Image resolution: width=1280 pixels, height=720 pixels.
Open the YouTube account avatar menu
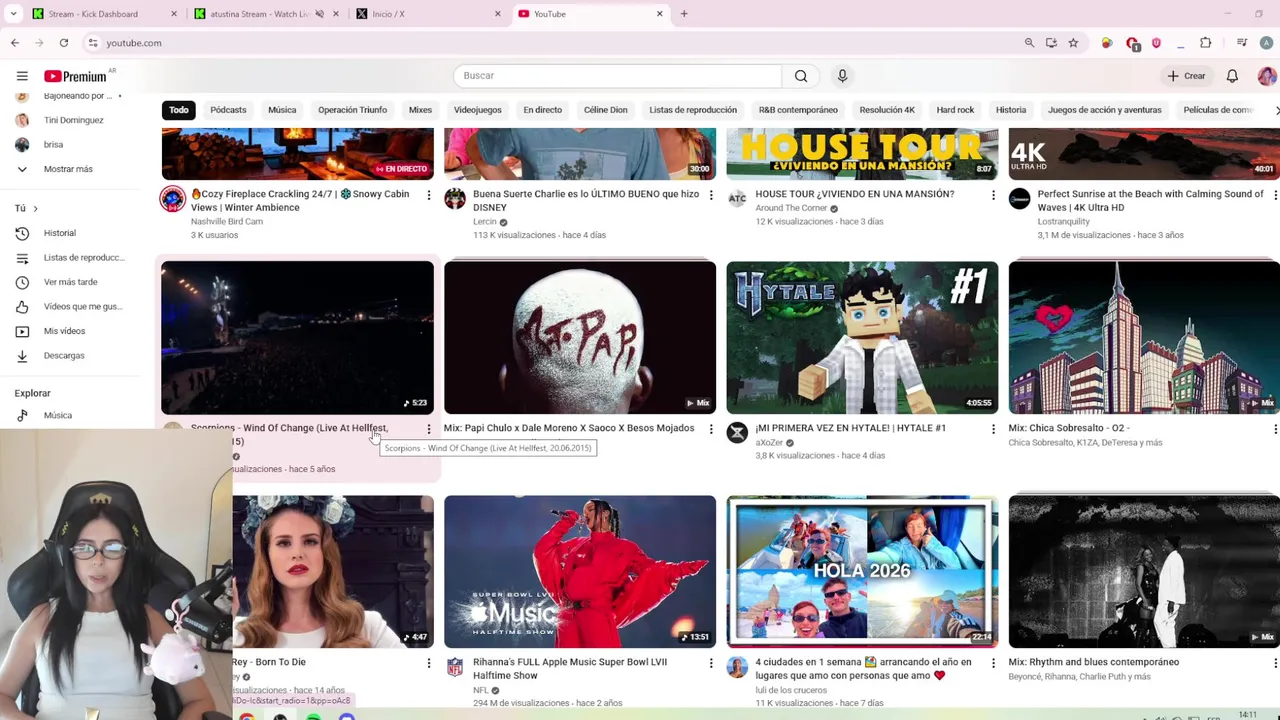(1266, 76)
